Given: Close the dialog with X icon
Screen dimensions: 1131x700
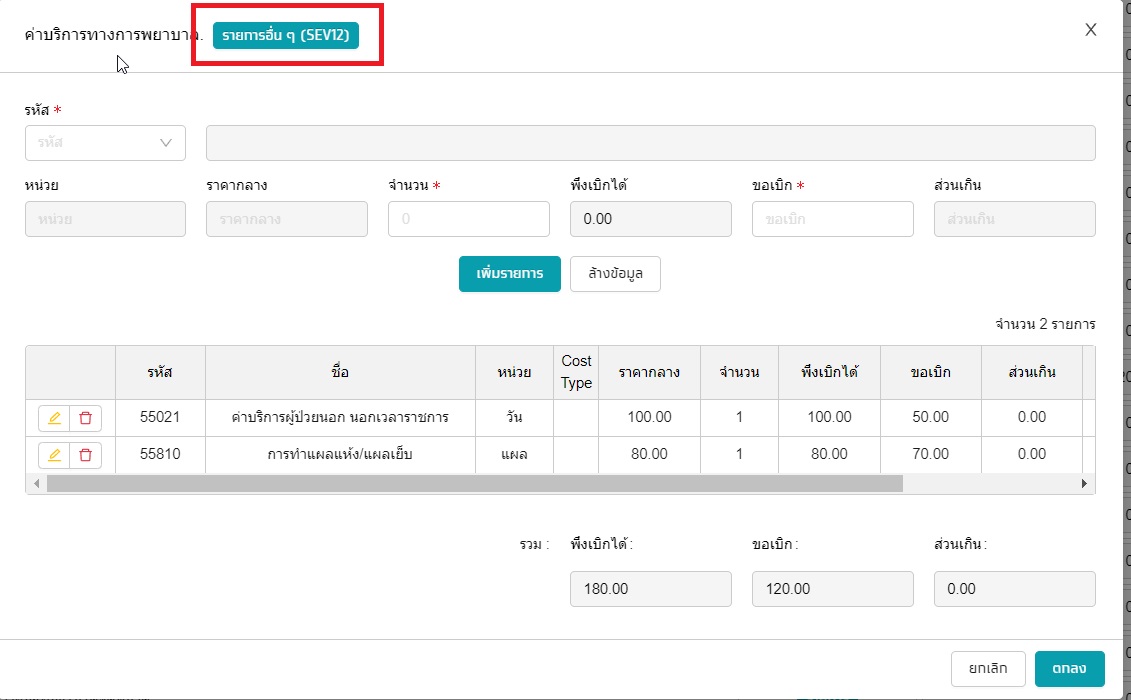Looking at the screenshot, I should [1091, 30].
